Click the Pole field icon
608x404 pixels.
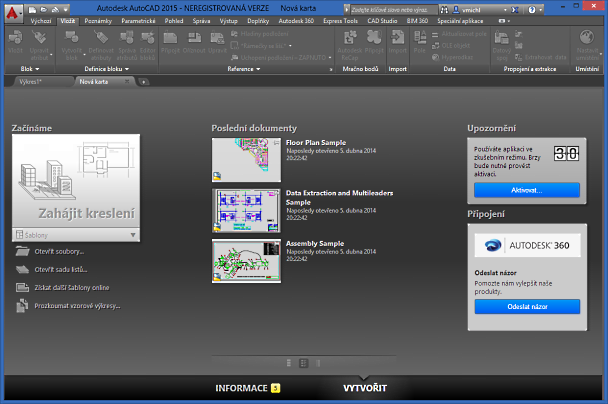[x=420, y=38]
